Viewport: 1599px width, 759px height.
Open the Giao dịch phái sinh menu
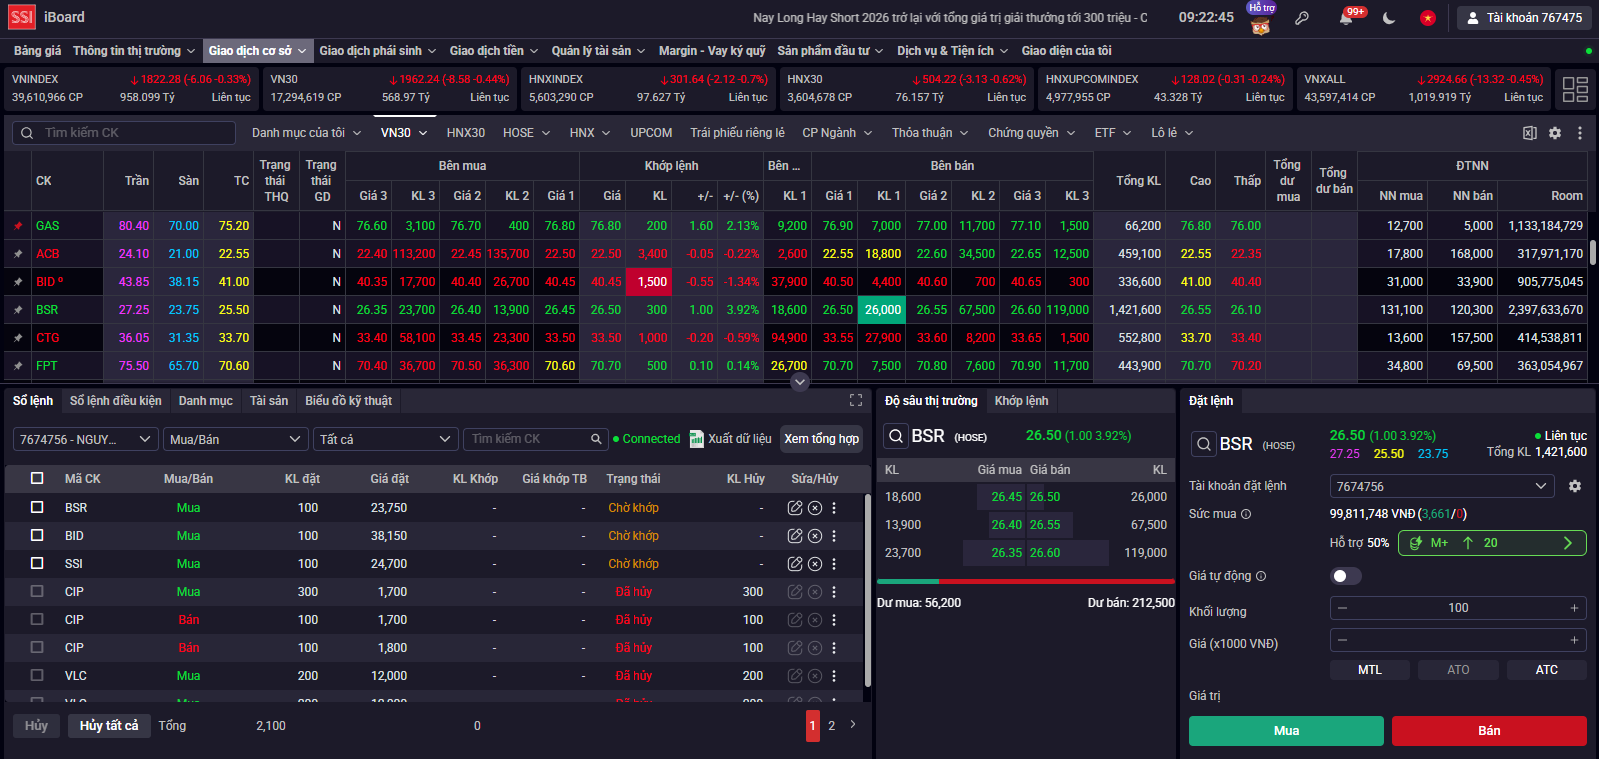tap(377, 51)
